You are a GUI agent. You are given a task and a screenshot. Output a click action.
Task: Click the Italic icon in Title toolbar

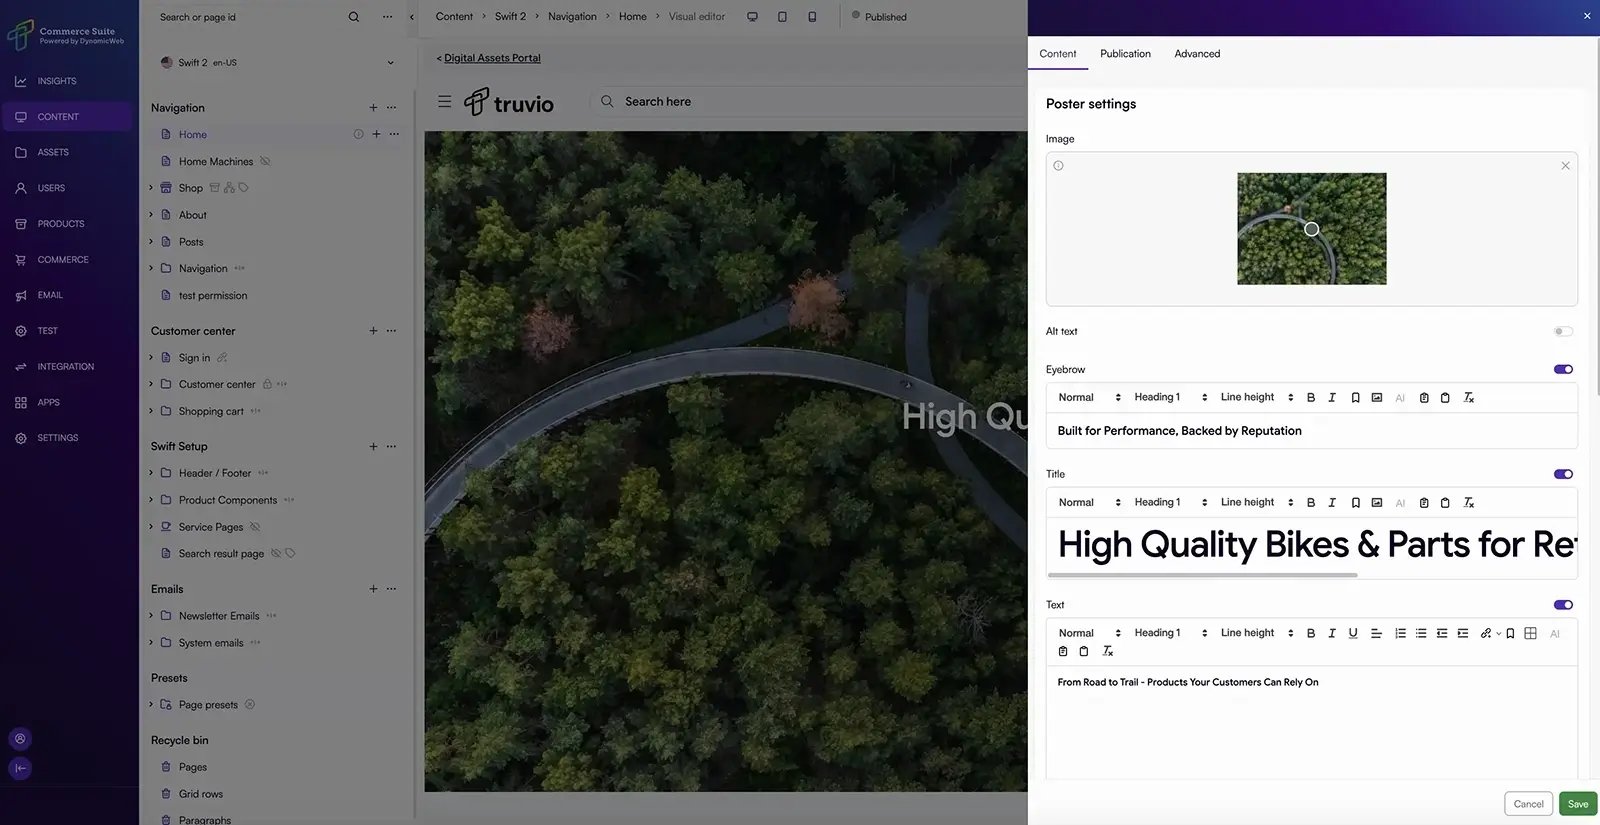(x=1332, y=503)
